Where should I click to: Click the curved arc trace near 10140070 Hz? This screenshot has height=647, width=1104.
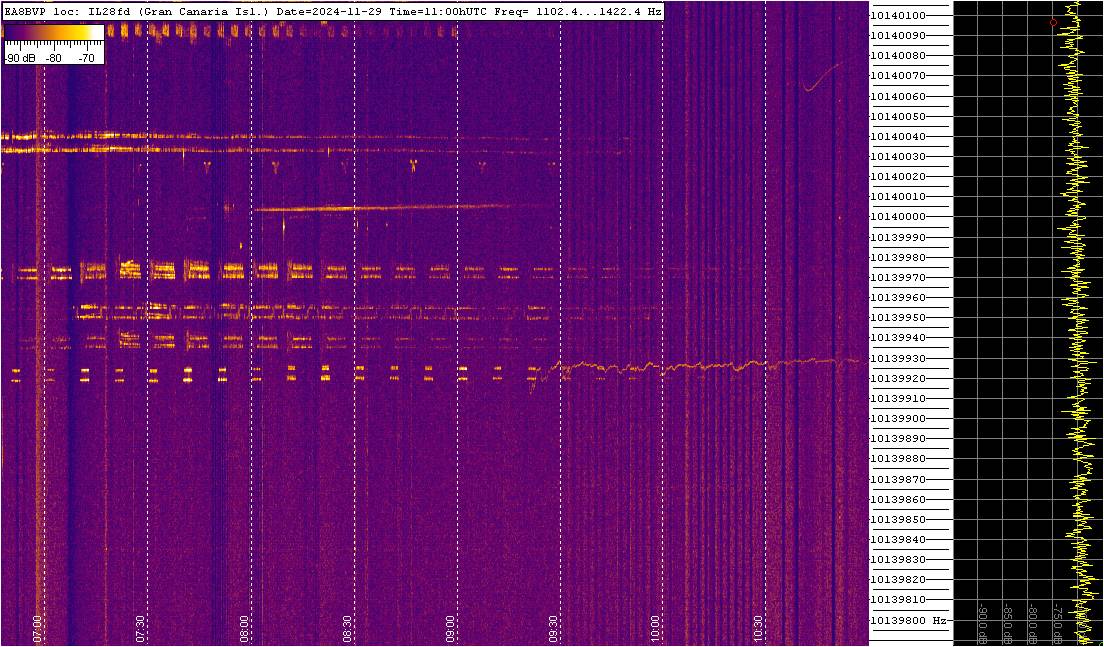[818, 79]
